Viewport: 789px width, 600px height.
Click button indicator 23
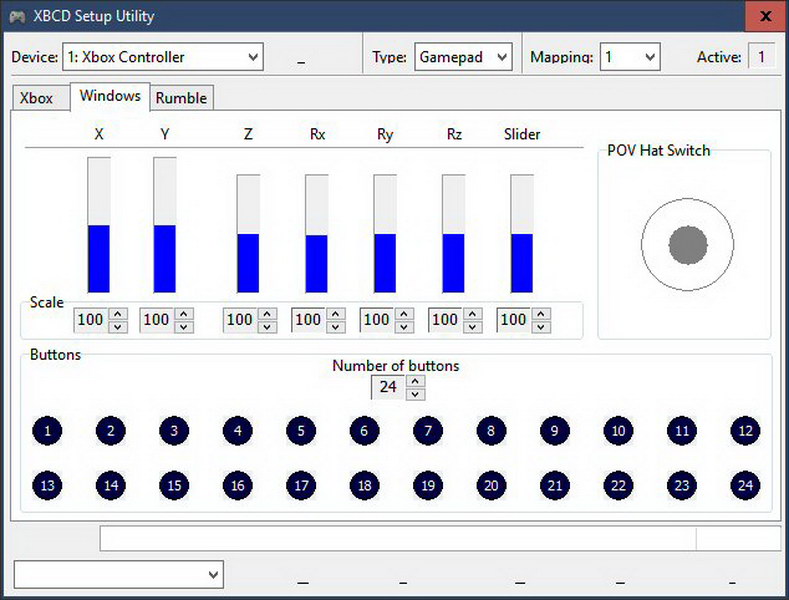coord(682,485)
